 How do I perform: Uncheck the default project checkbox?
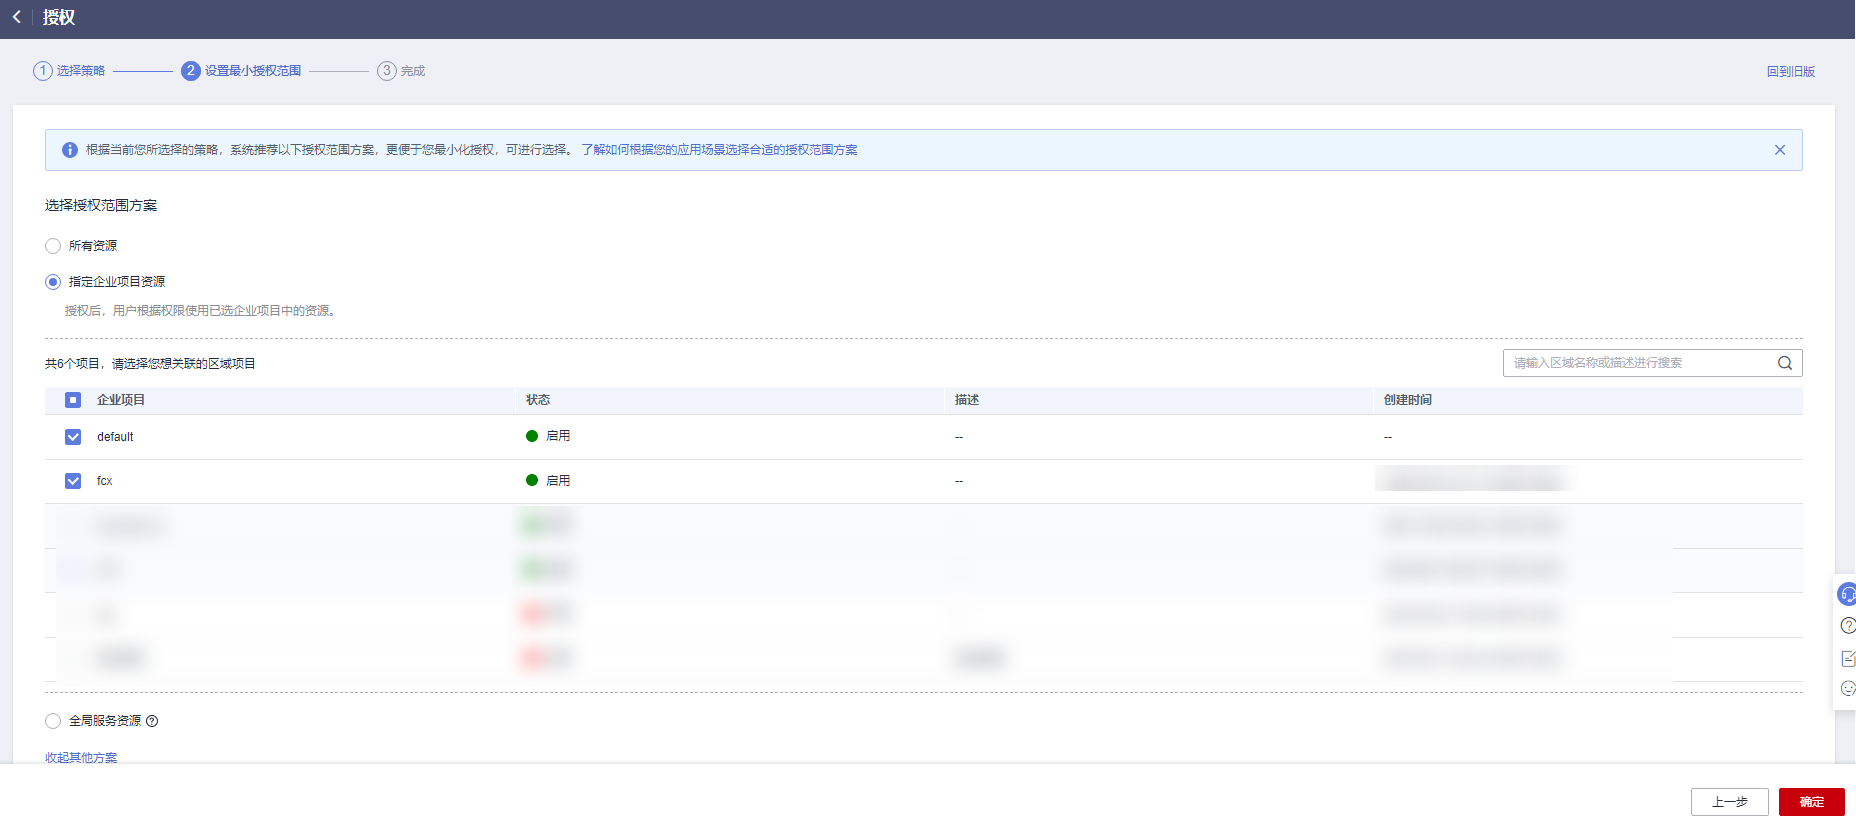point(73,437)
